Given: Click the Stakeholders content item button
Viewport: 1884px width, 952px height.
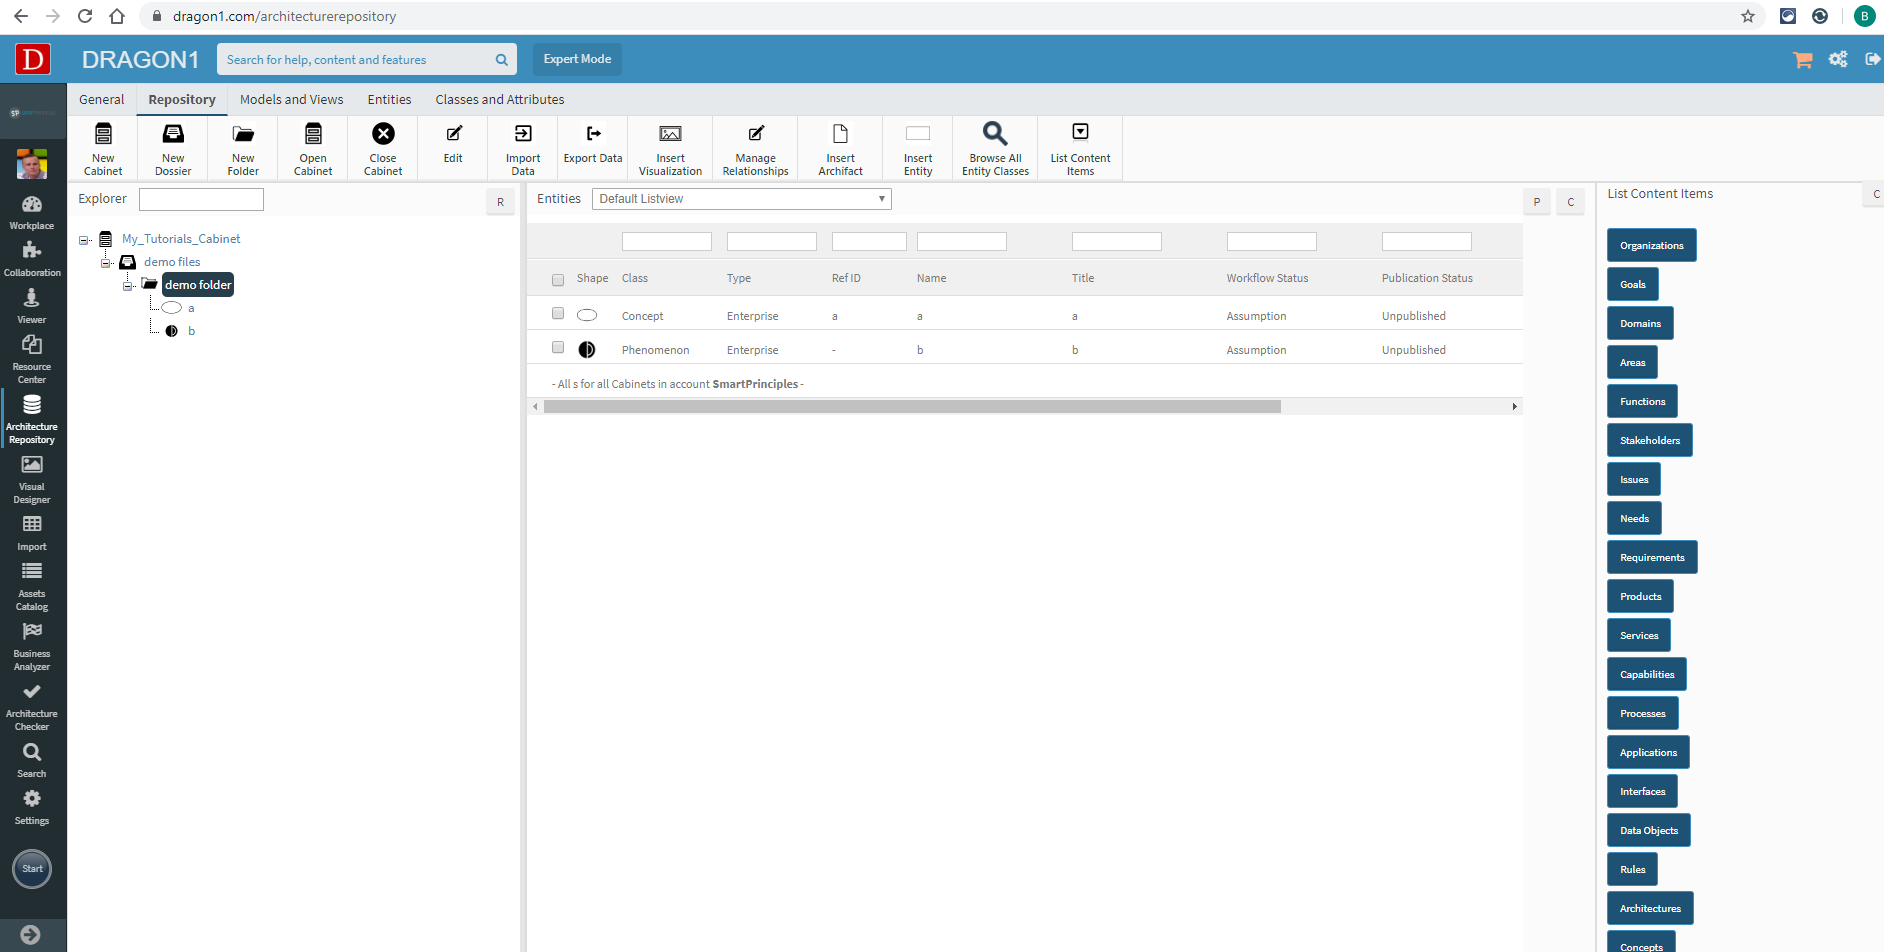Looking at the screenshot, I should point(1649,441).
